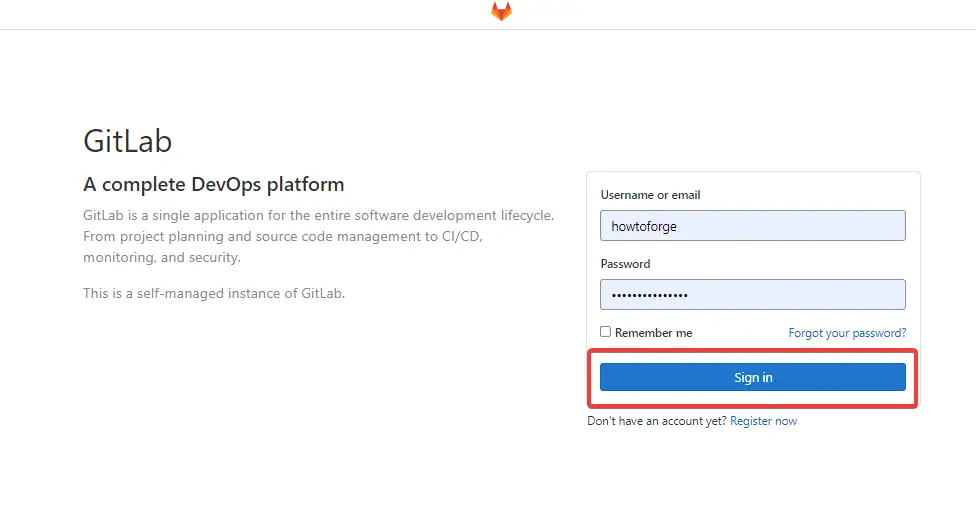
Task: Click the Password label text
Action: click(x=626, y=264)
